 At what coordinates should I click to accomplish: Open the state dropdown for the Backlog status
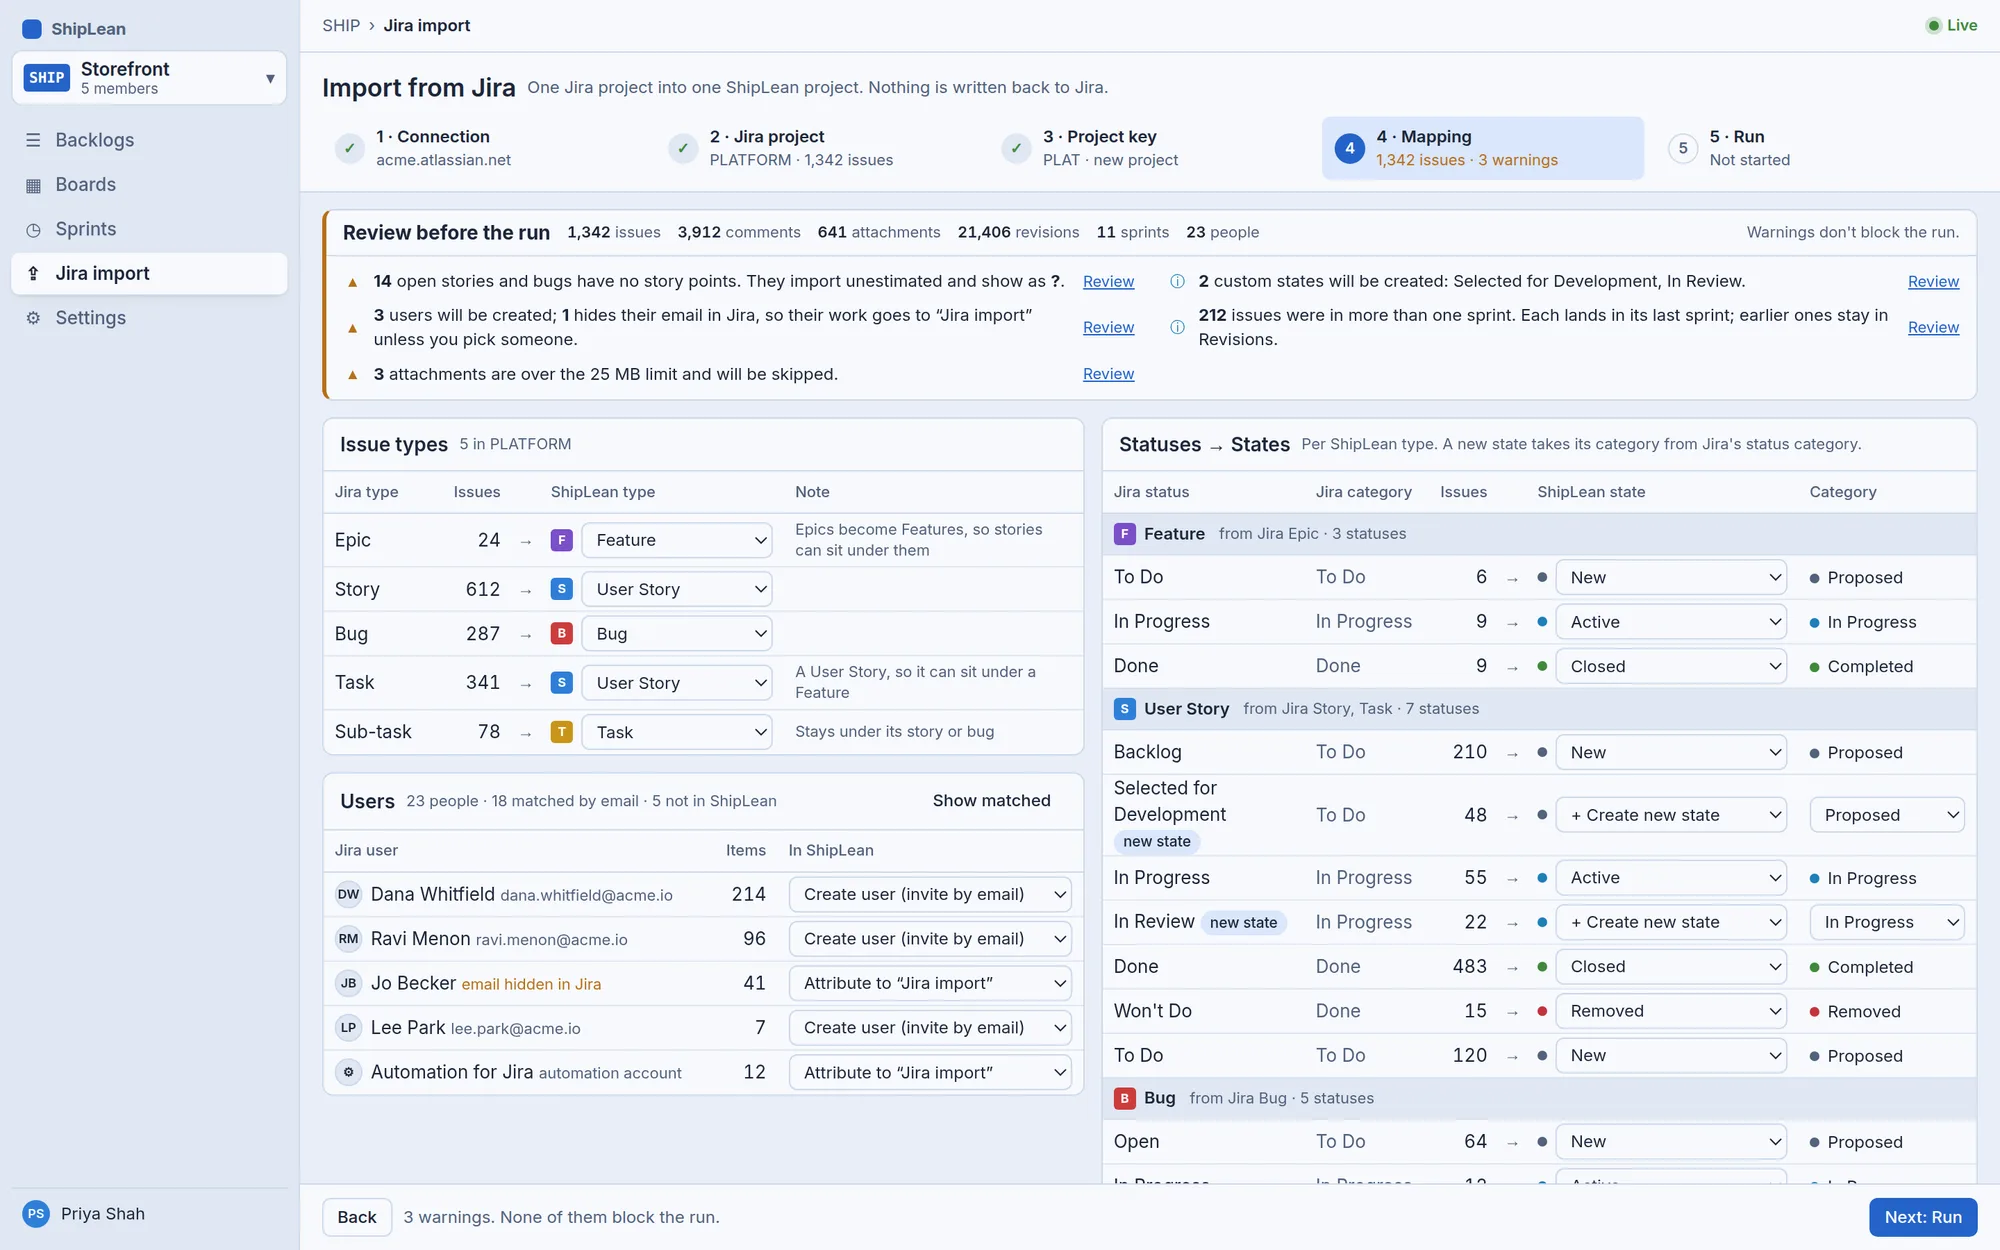point(1671,753)
